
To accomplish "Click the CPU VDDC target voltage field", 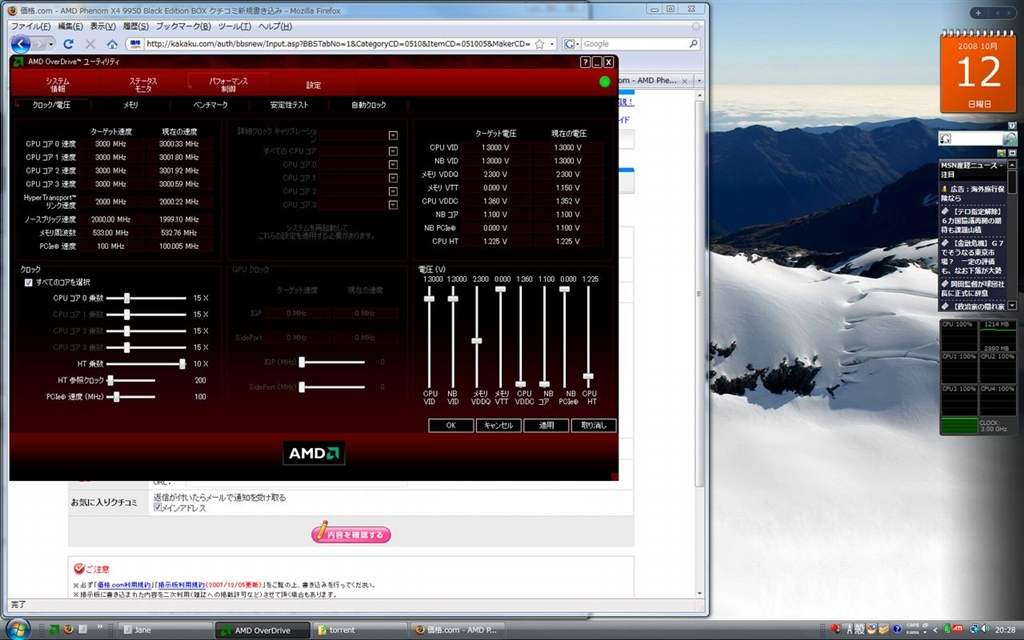I will pos(496,201).
